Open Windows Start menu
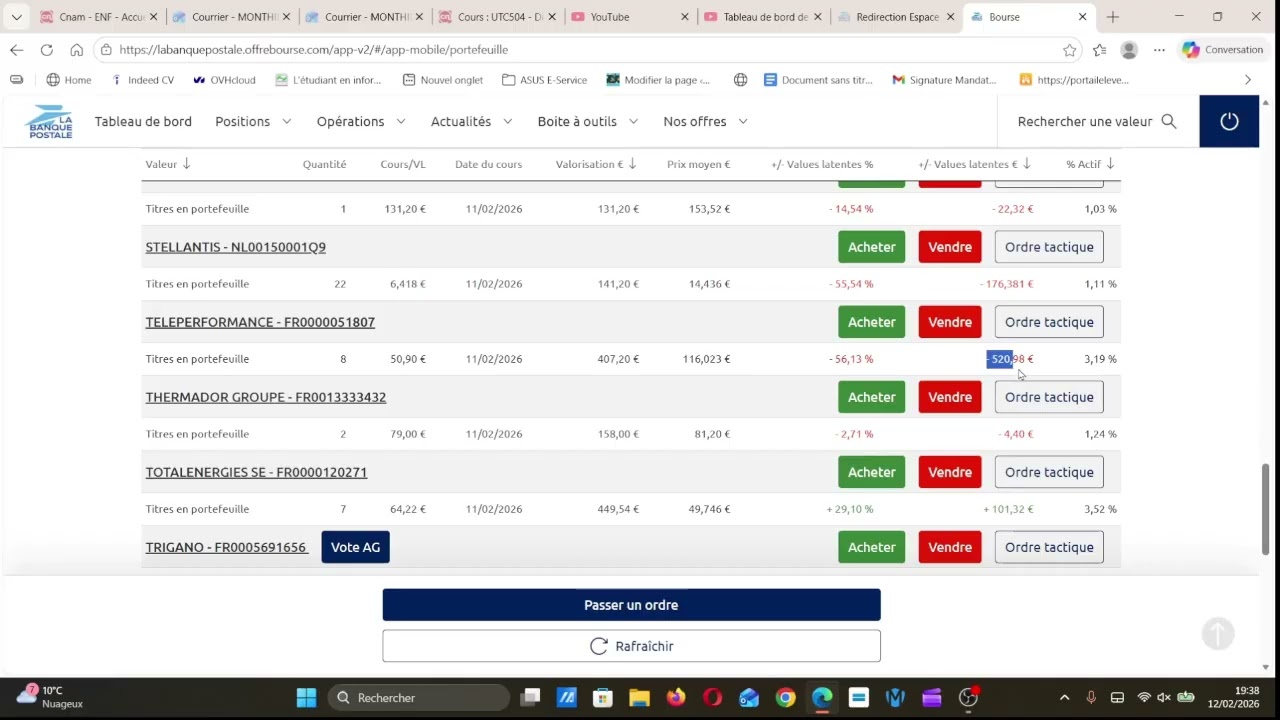The height and width of the screenshot is (720, 1280). tap(306, 697)
